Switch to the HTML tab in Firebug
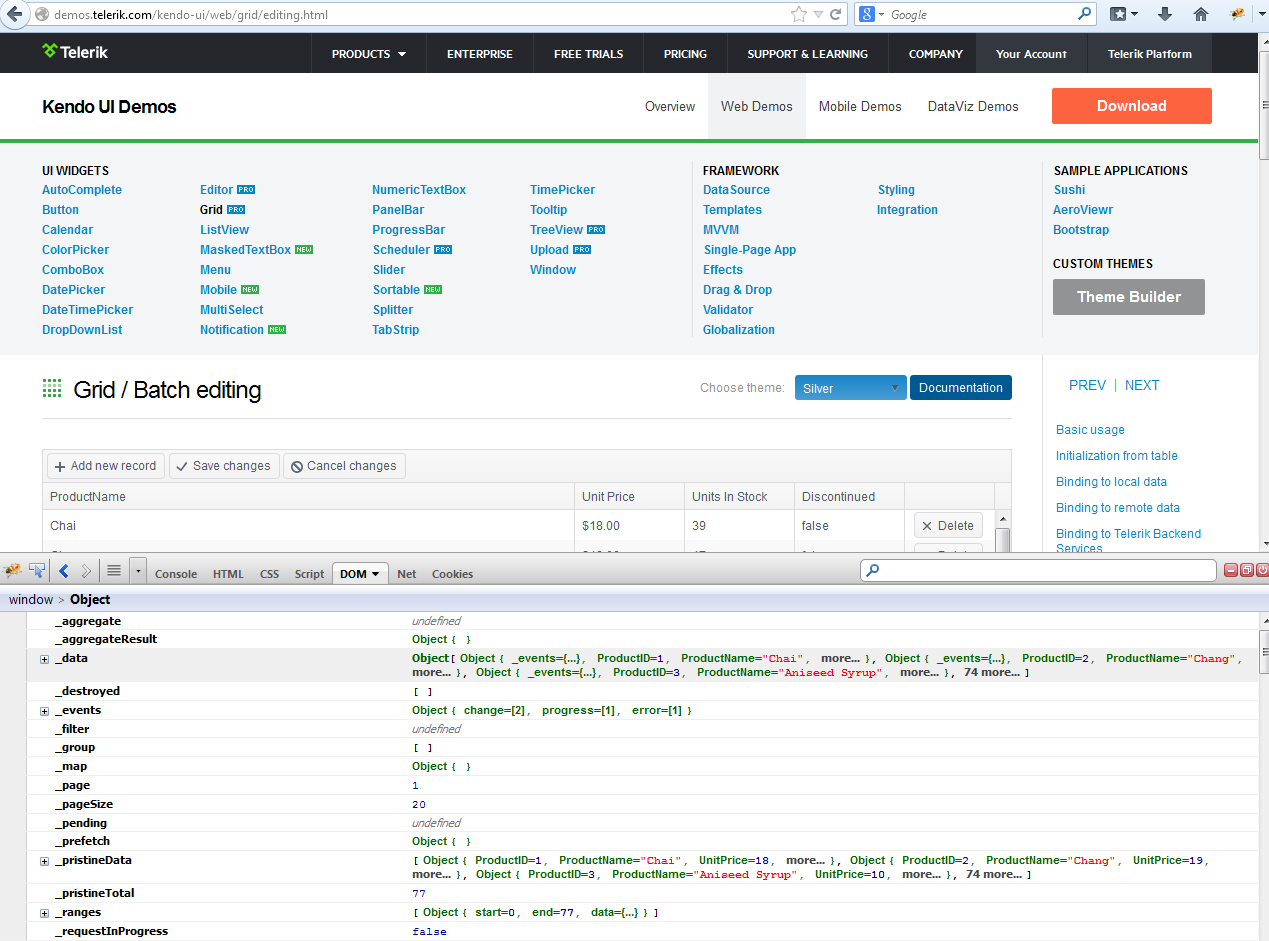Screen dimensions: 1269x941 click(228, 574)
